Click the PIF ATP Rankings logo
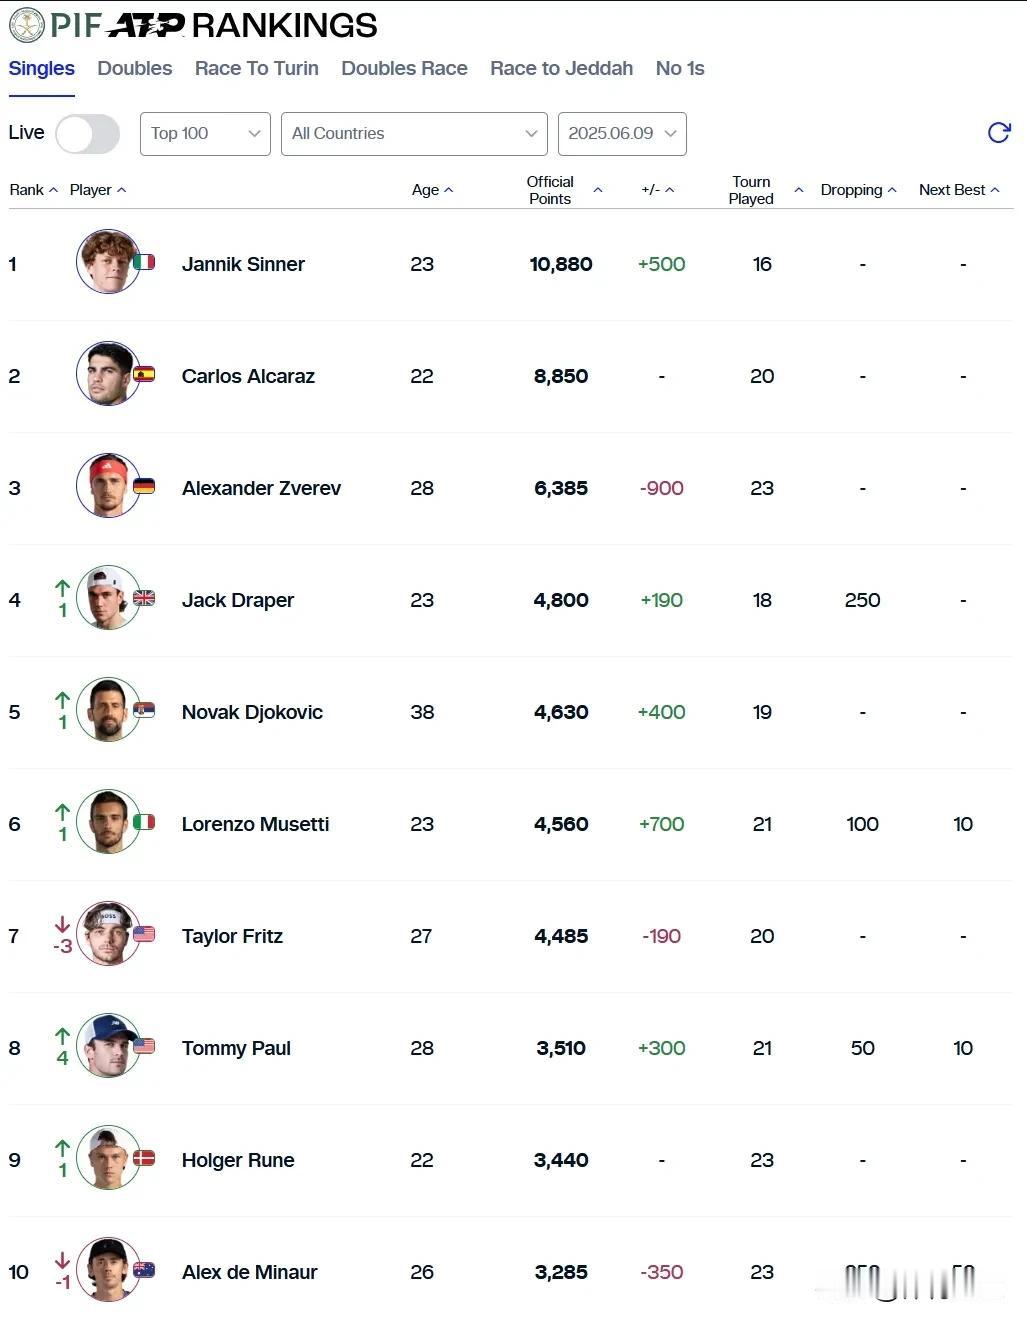Image resolution: width=1027 pixels, height=1323 pixels. tap(193, 25)
